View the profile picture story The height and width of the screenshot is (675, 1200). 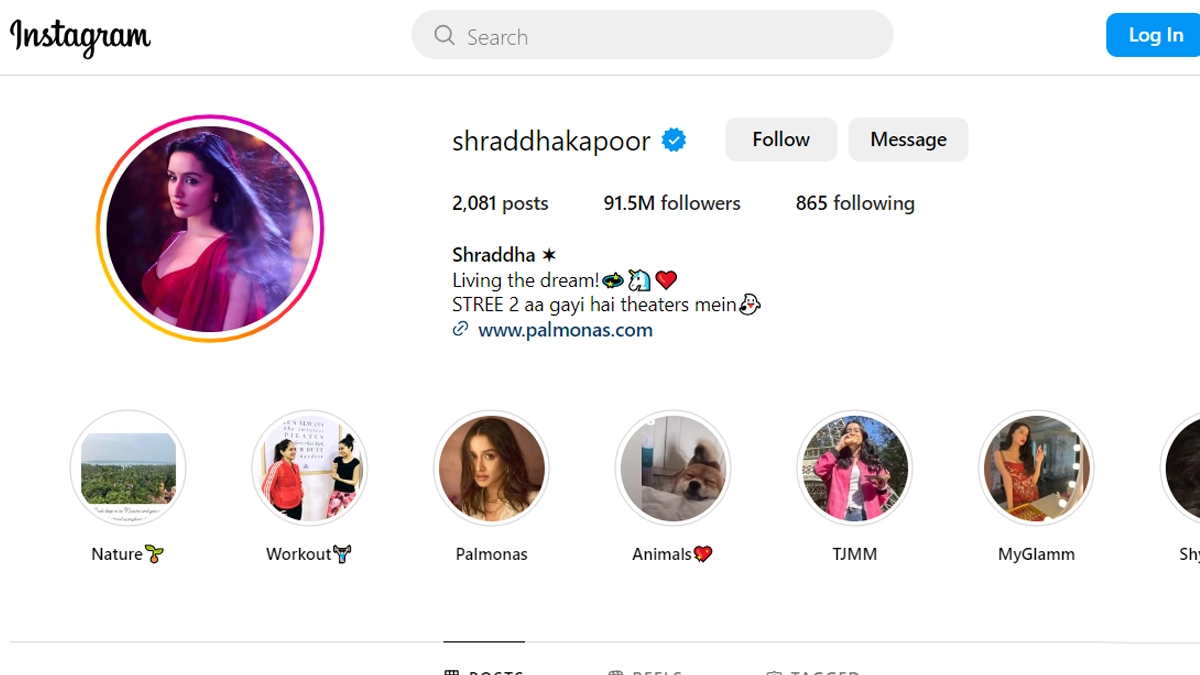point(210,229)
